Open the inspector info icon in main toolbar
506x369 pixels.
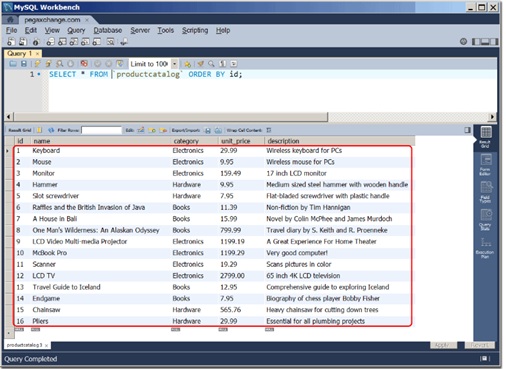point(36,42)
